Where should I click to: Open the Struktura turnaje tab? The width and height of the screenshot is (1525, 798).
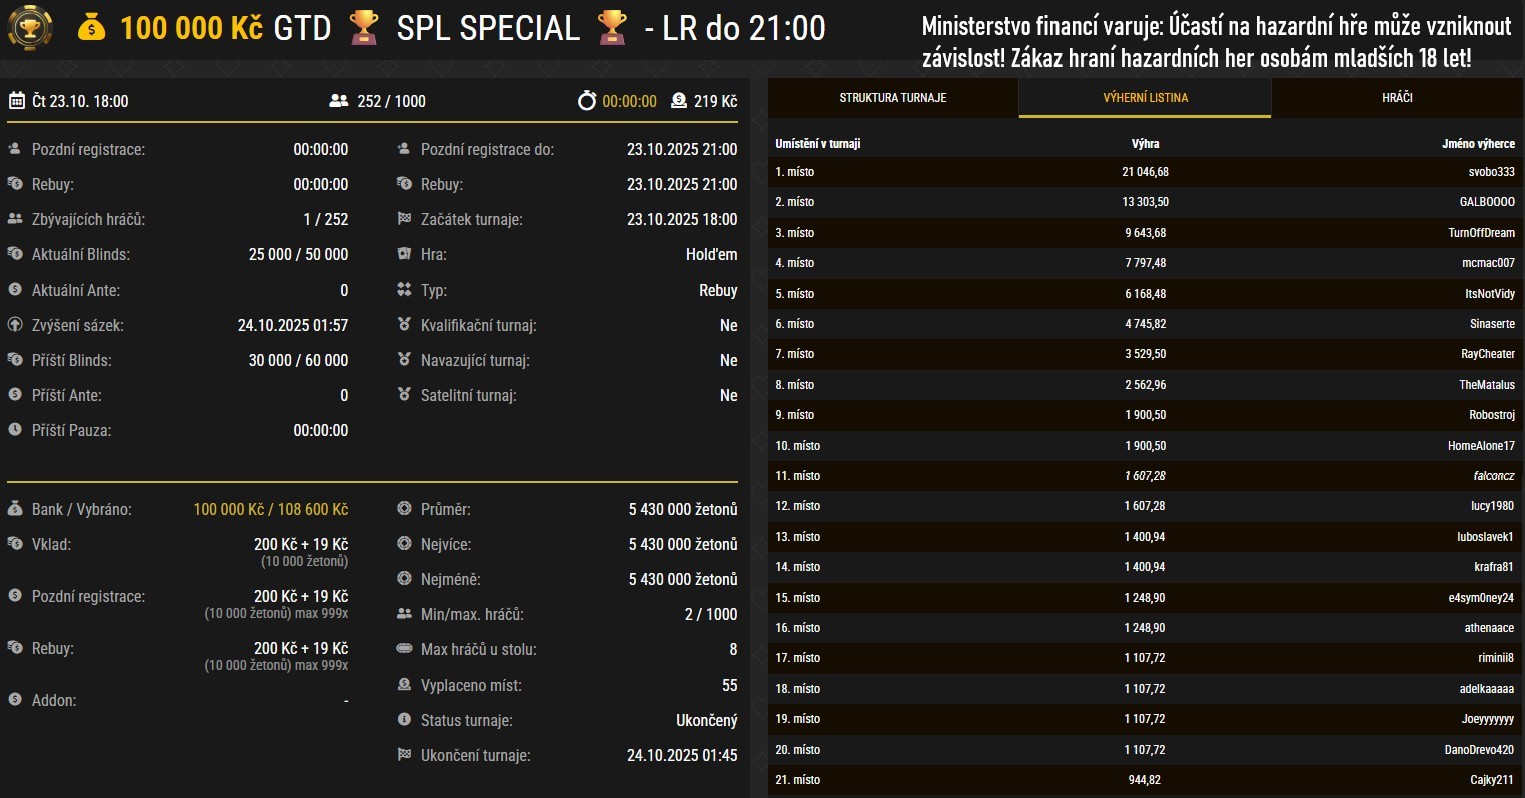(x=892, y=98)
